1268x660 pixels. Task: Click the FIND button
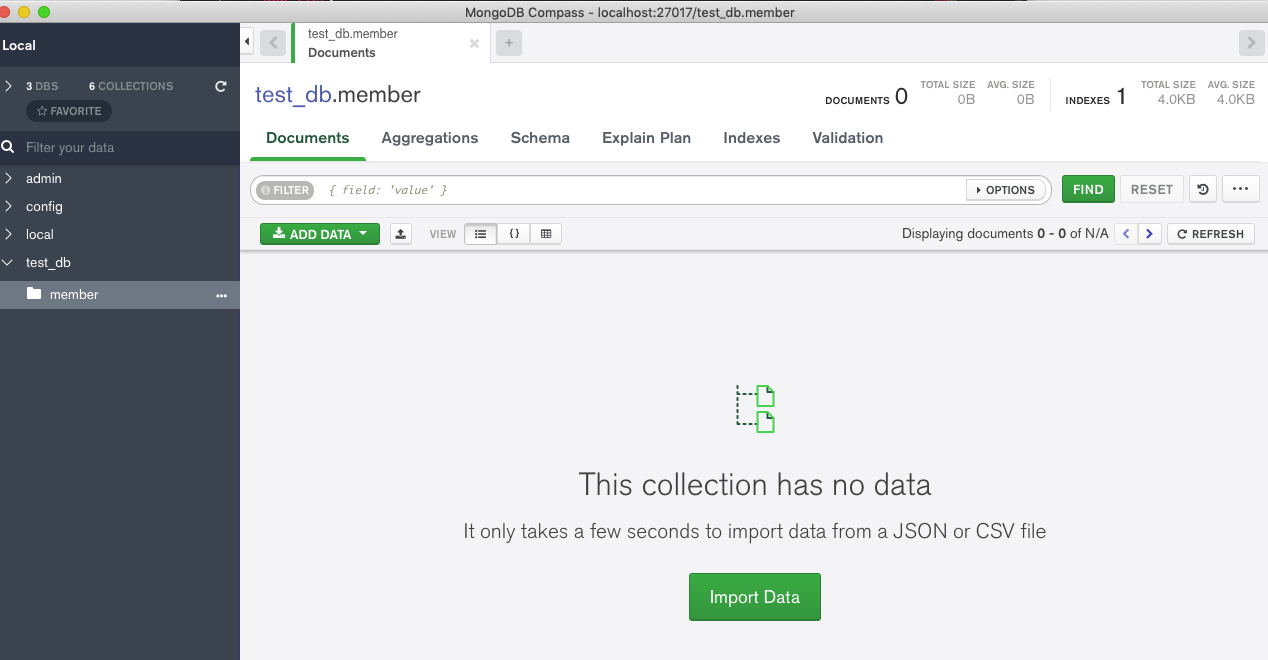pyautogui.click(x=1088, y=189)
